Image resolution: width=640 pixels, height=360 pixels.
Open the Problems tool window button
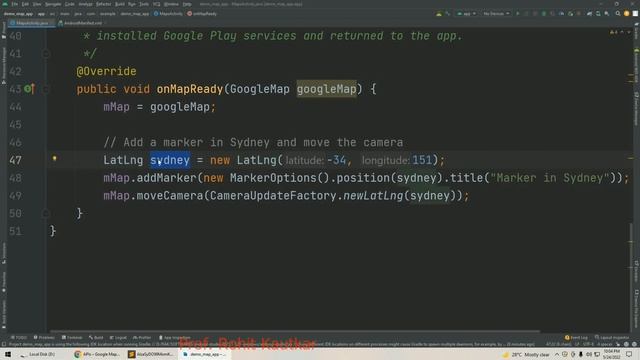[x=44, y=338]
